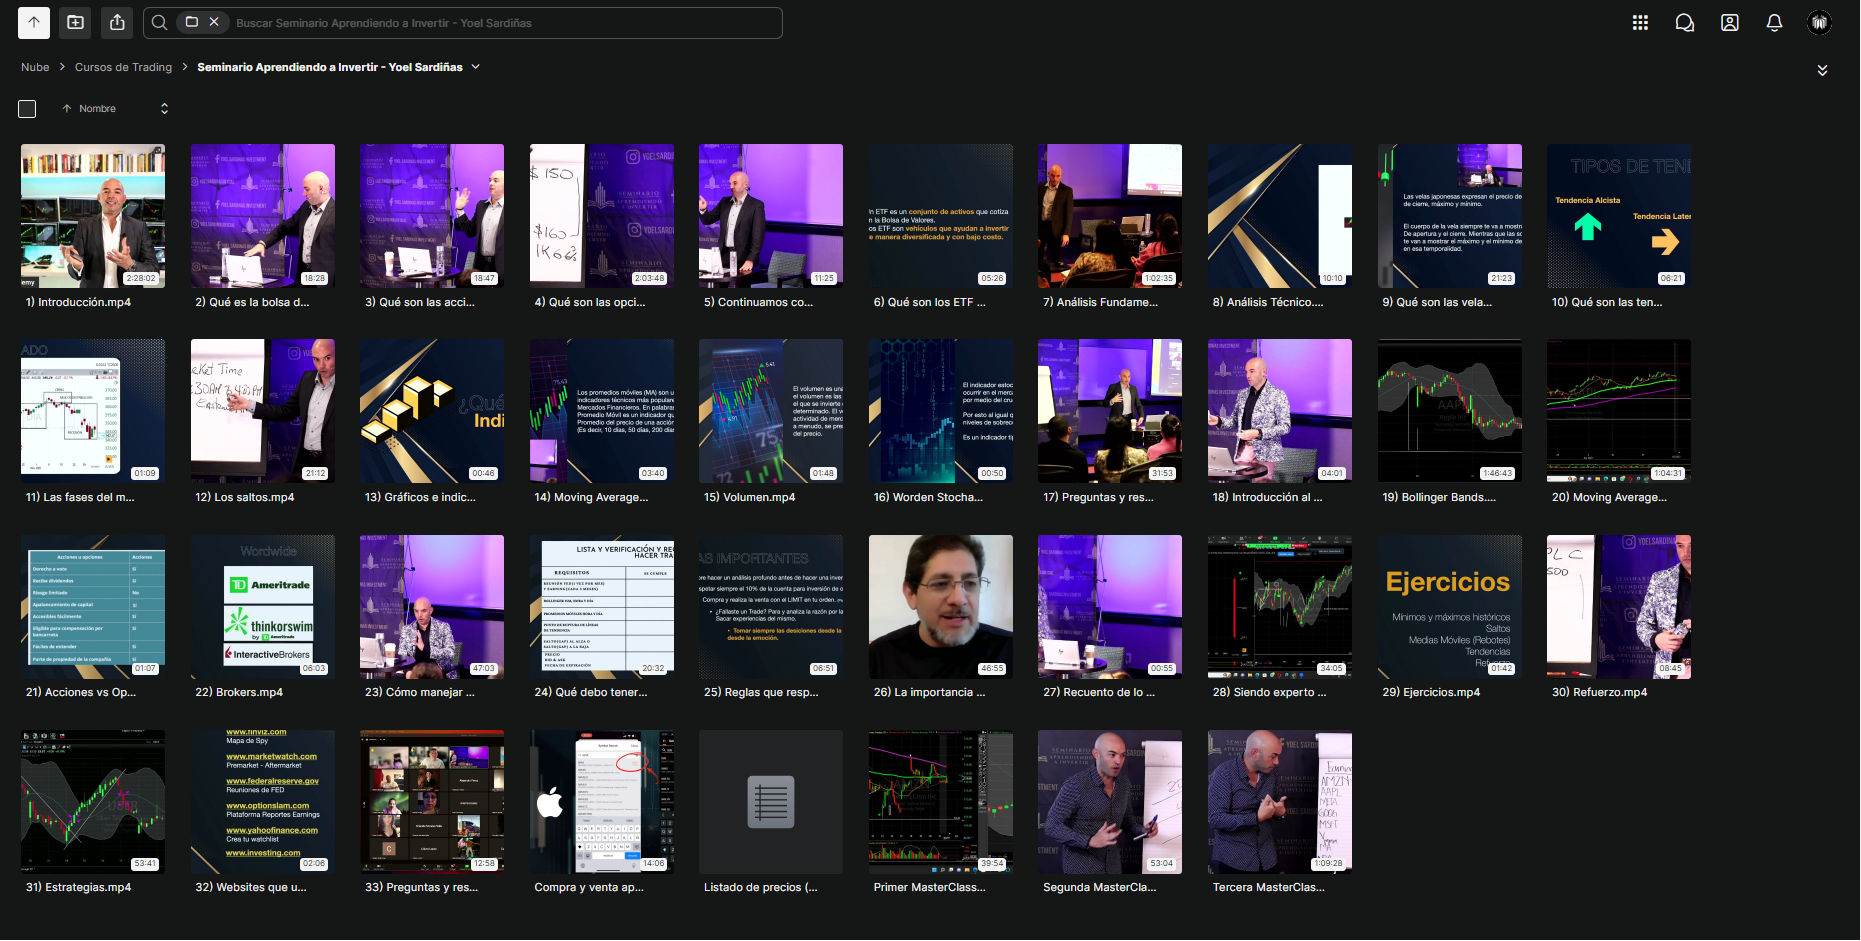
Task: Select the 22) Brokers.mp4 video
Action: 263,607
